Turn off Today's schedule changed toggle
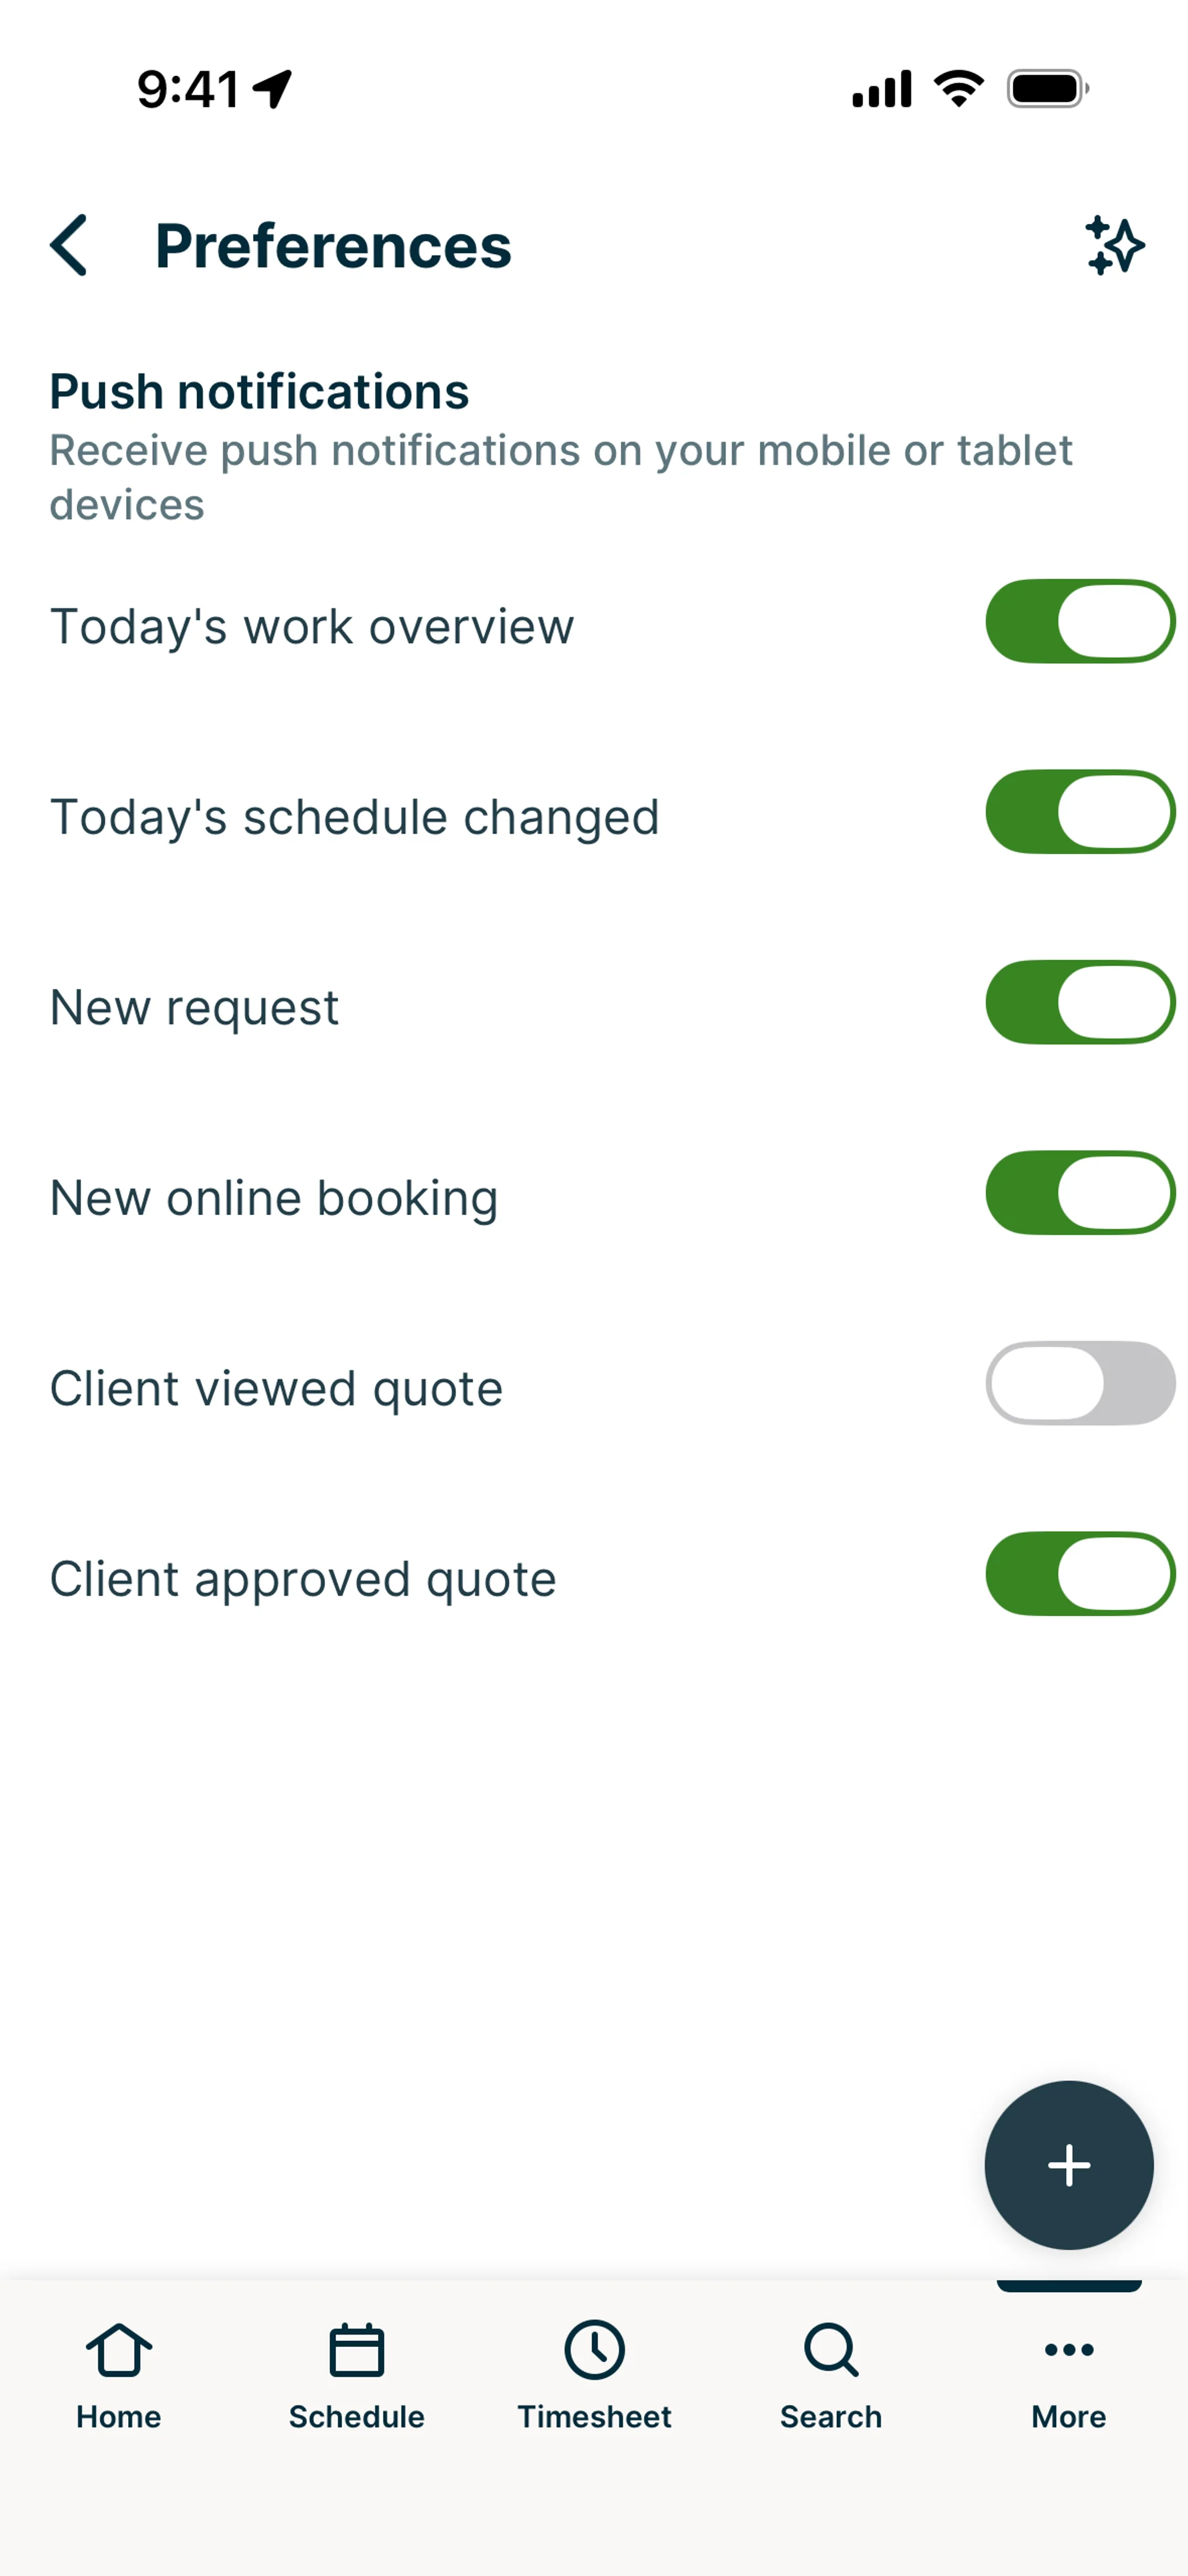Screen dimensions: 1188x2576 coord(1080,812)
